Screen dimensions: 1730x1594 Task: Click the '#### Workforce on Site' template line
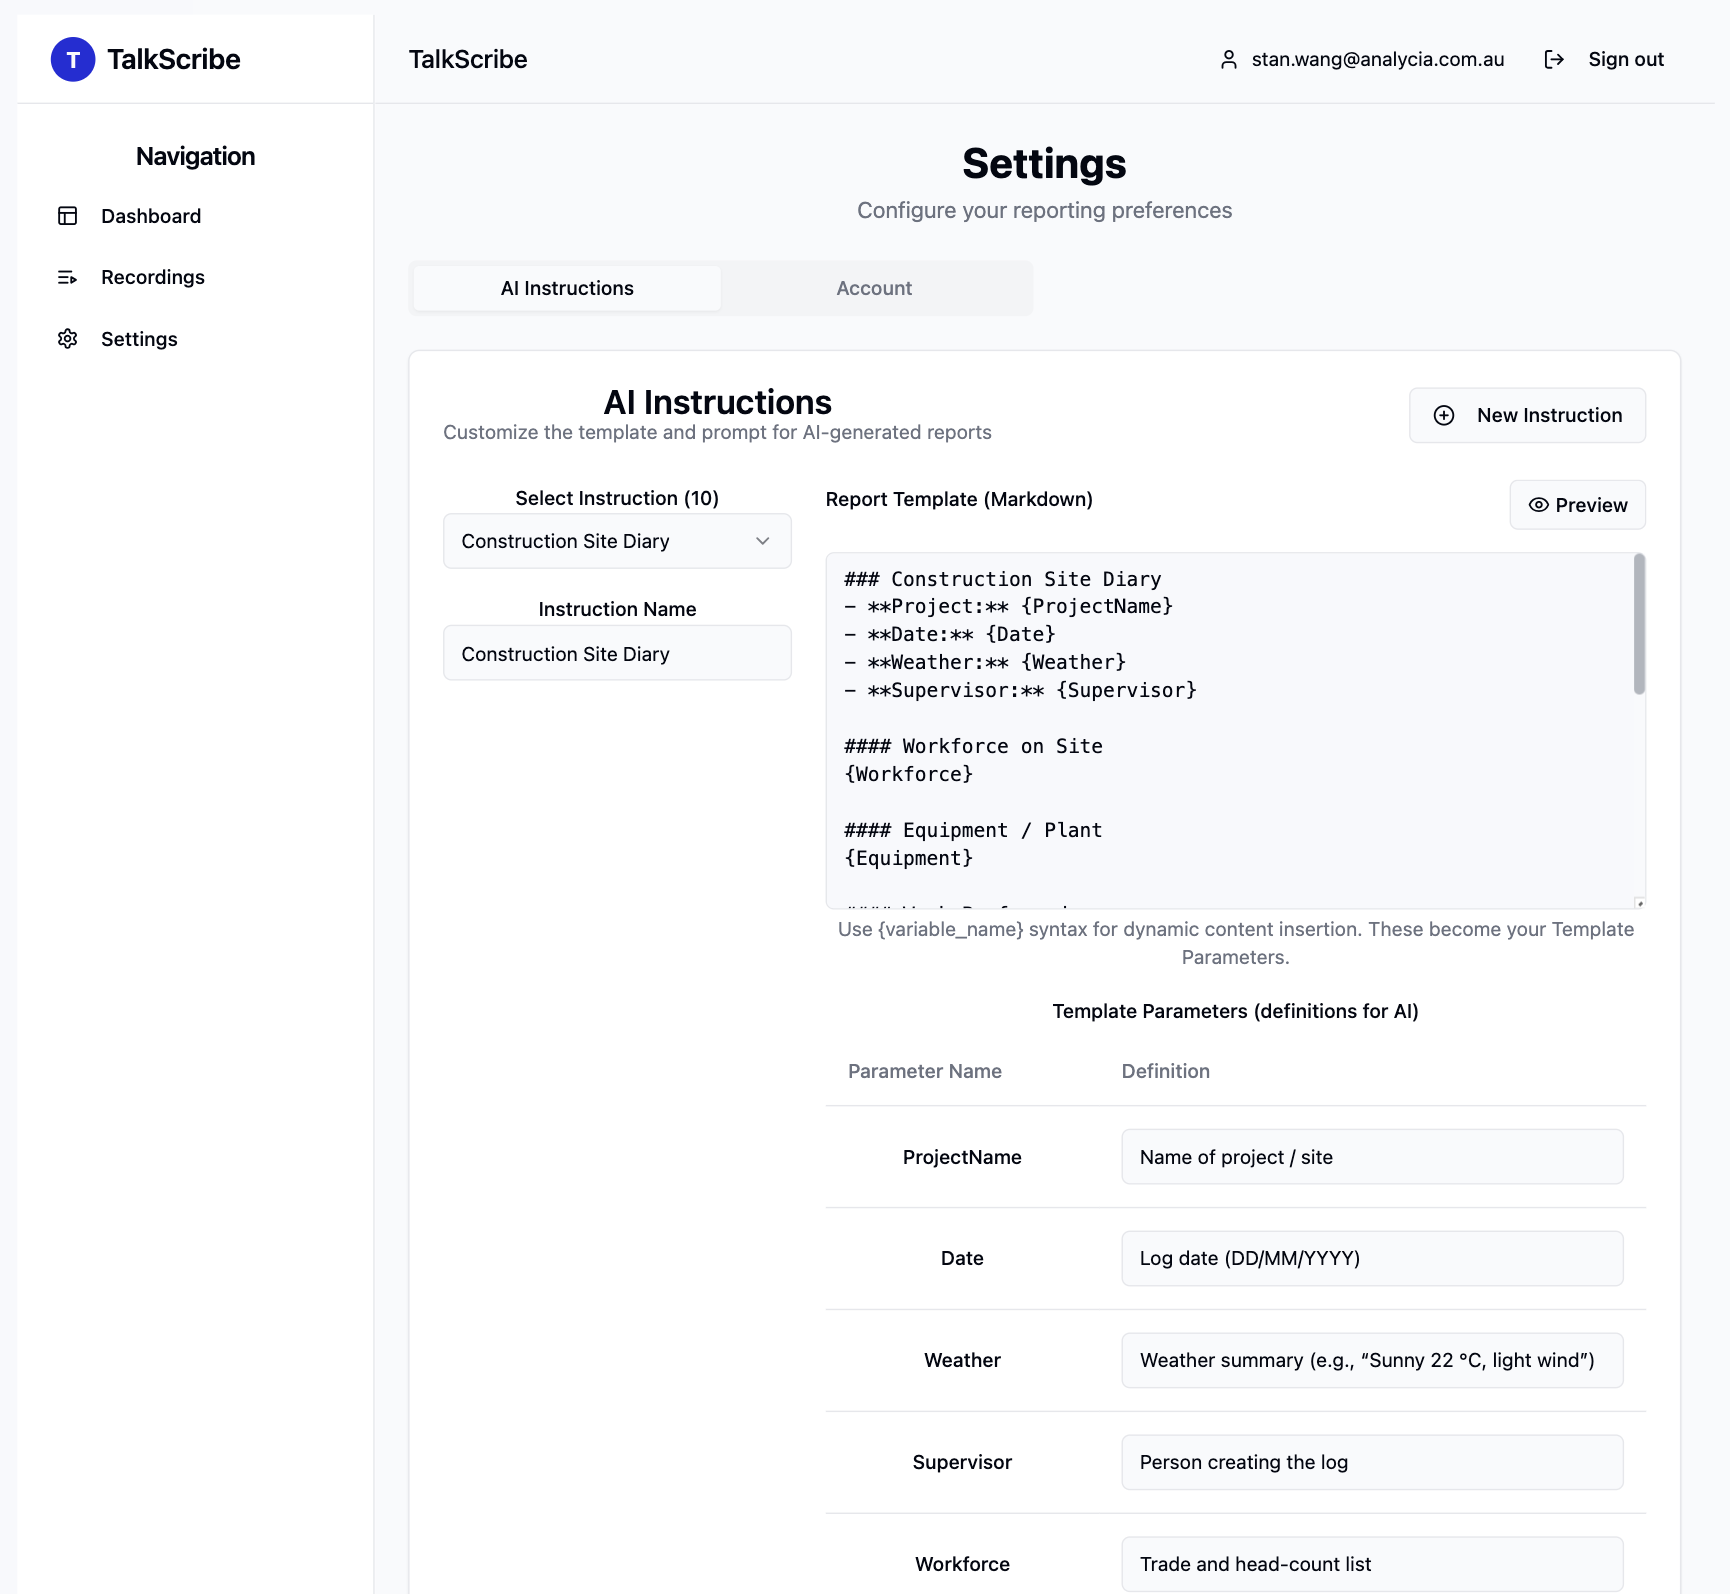click(x=973, y=746)
